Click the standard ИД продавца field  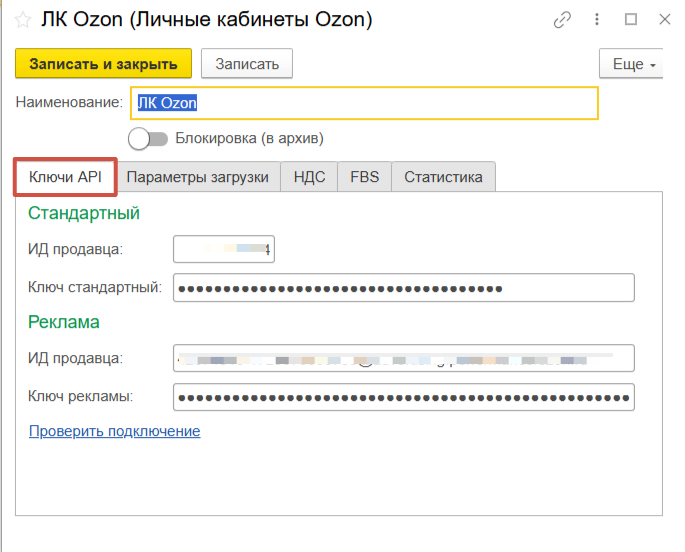point(223,249)
